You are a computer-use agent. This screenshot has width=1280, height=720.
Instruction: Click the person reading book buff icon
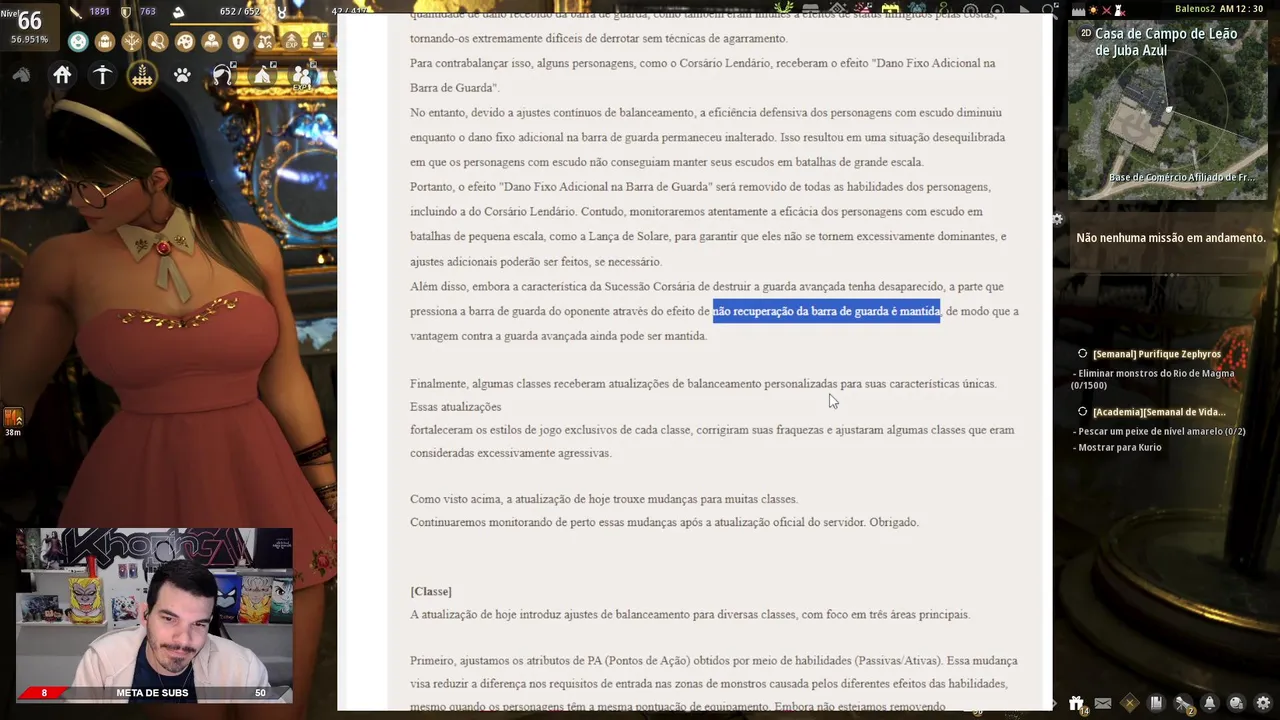(x=211, y=42)
